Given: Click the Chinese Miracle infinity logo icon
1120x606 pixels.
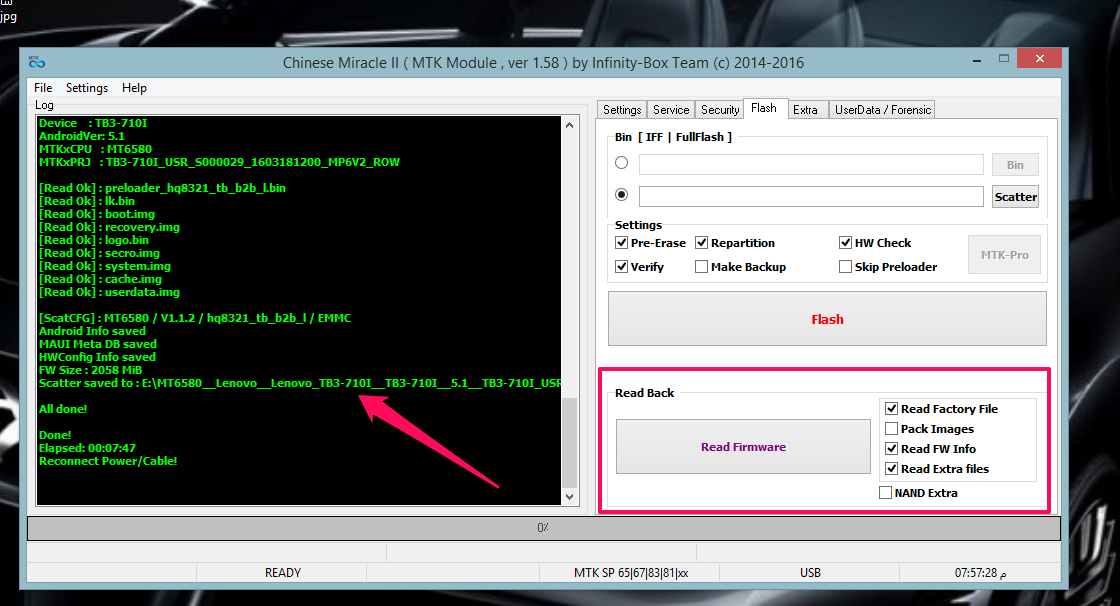Looking at the screenshot, I should 36,62.
